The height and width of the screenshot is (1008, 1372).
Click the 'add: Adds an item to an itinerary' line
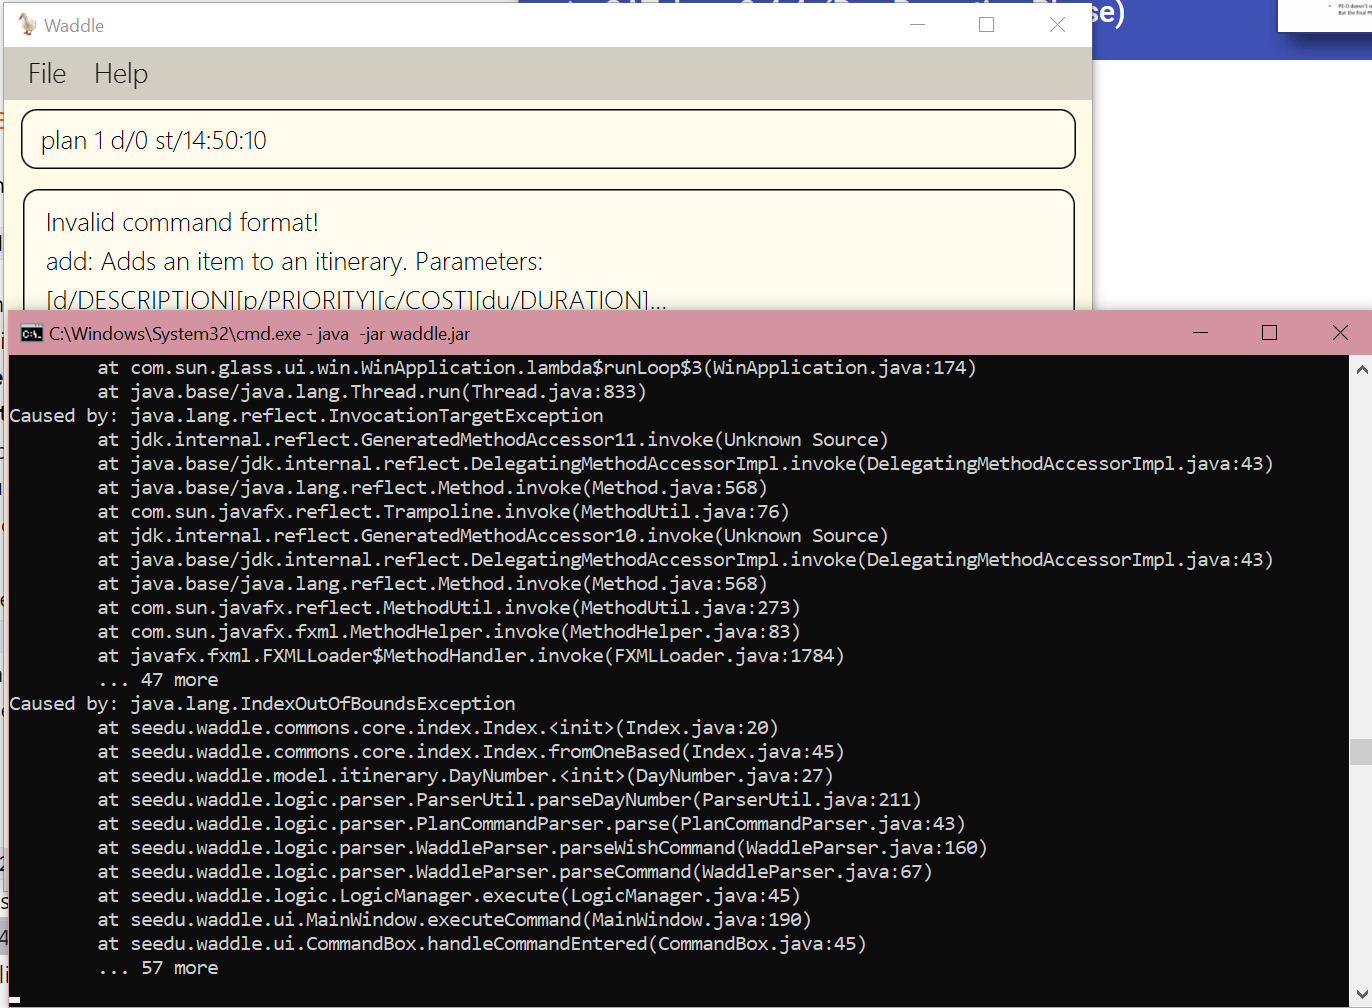point(294,262)
